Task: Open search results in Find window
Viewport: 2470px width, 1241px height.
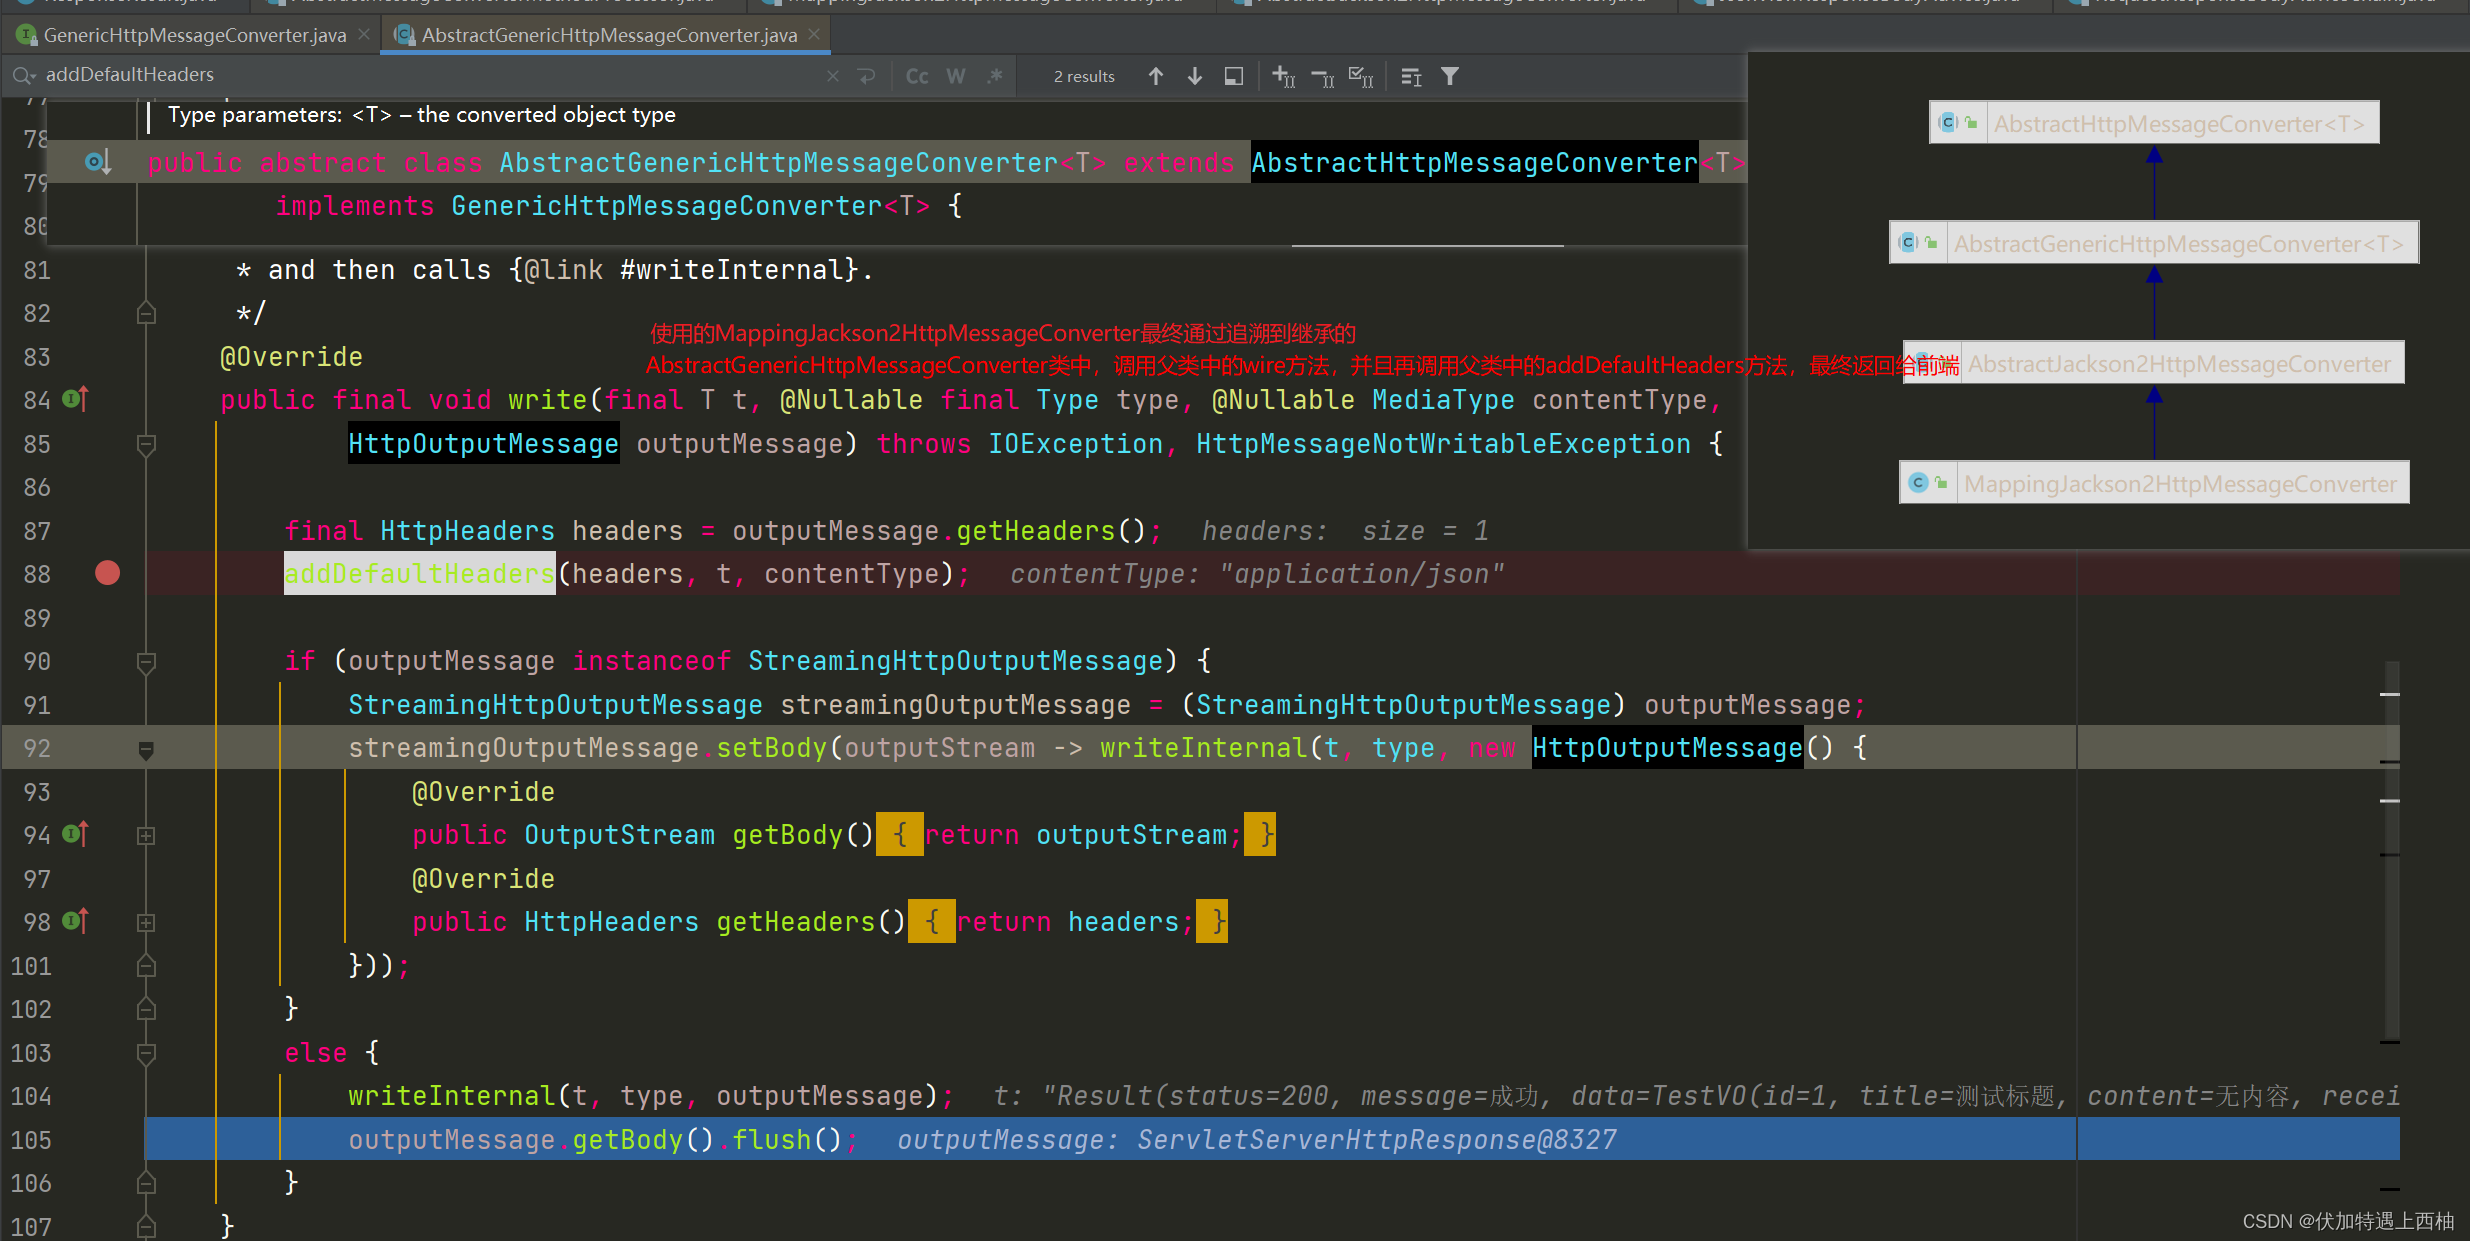Action: point(1234,76)
